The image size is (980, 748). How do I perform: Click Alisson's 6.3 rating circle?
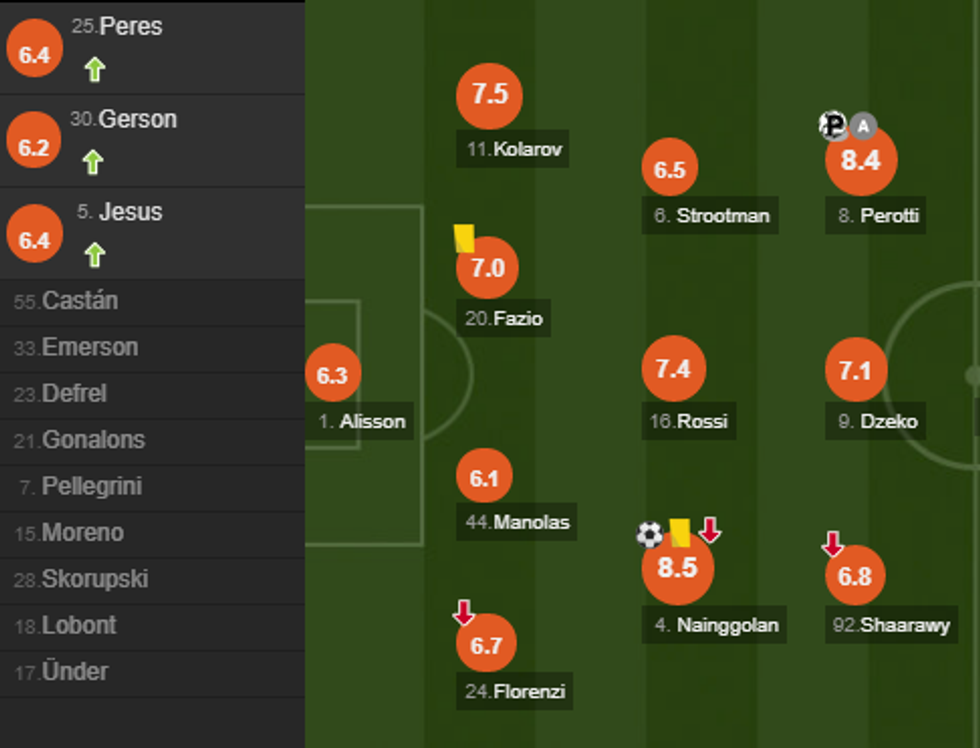[x=332, y=375]
